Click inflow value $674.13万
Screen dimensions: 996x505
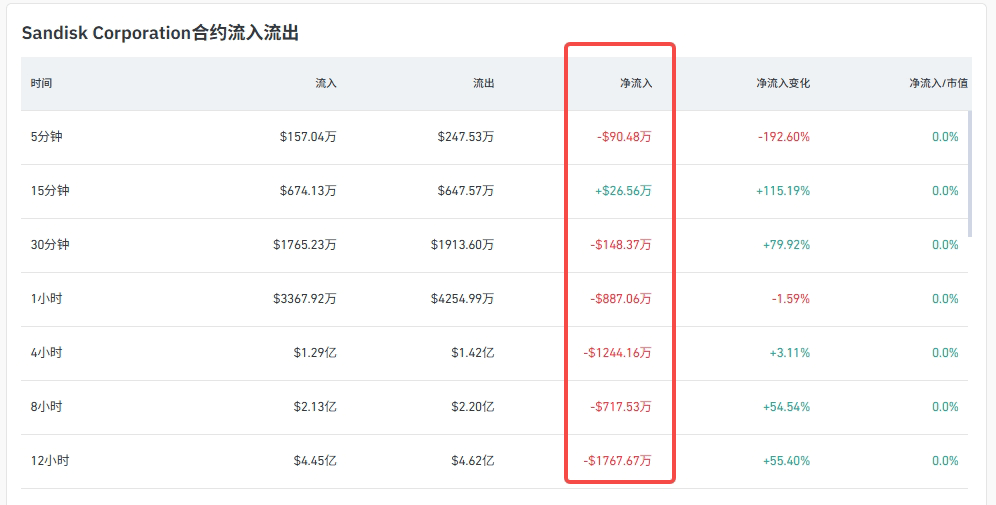point(308,191)
